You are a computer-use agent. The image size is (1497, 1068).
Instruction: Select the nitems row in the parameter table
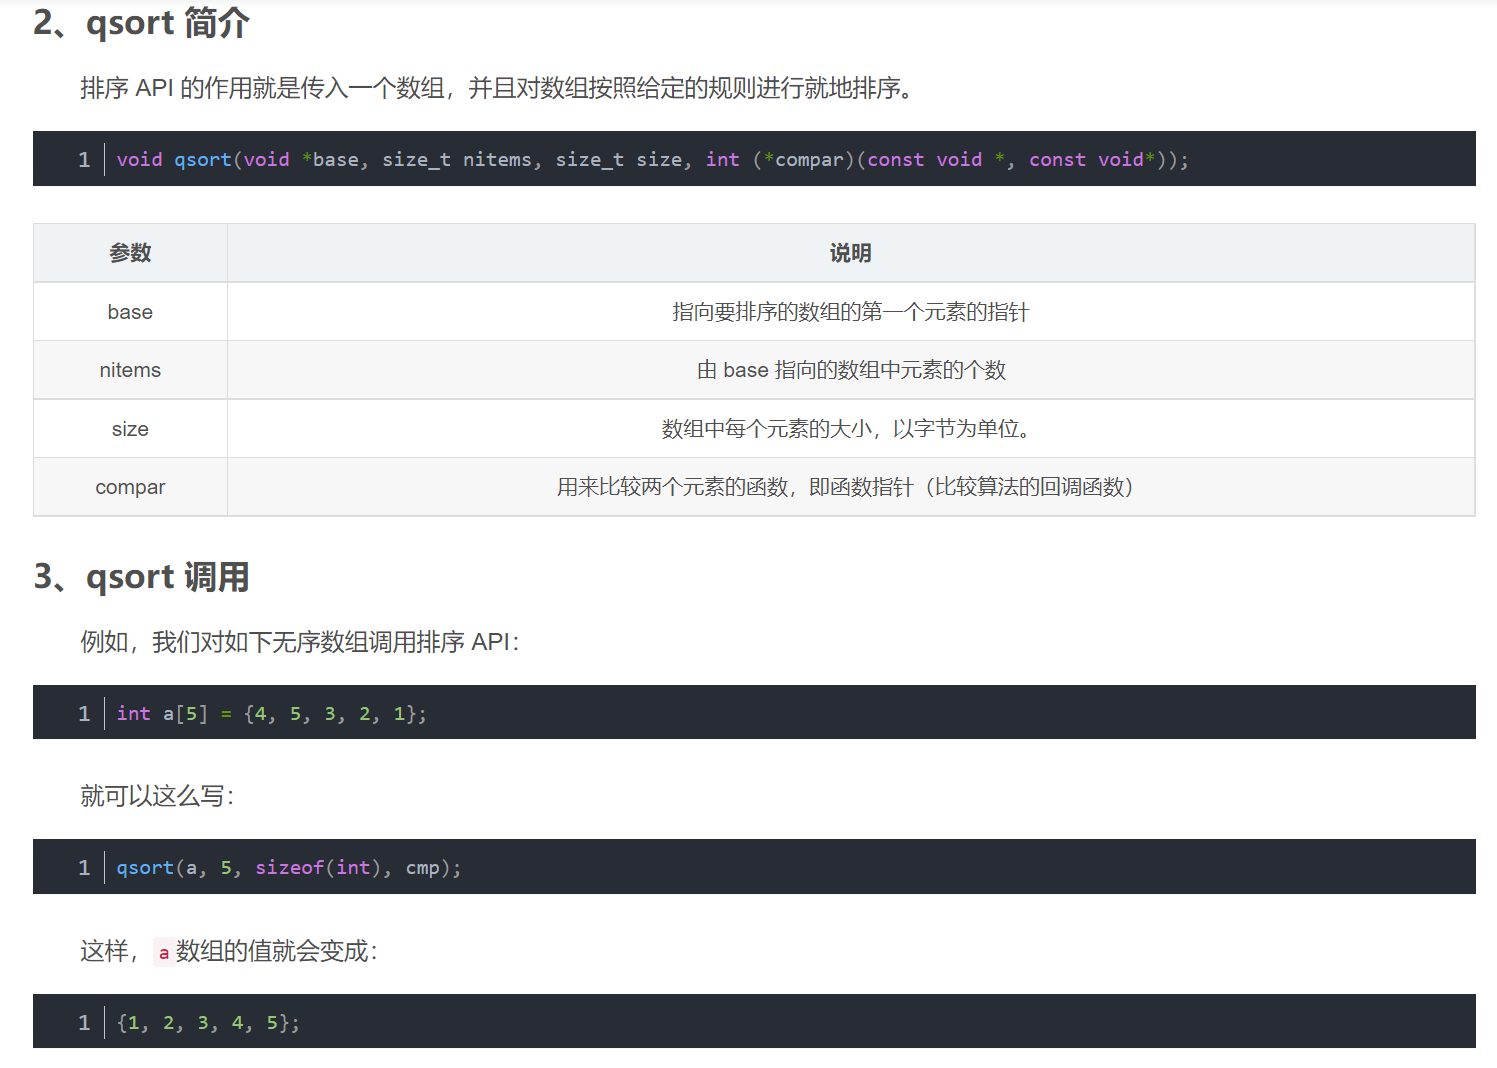click(129, 369)
